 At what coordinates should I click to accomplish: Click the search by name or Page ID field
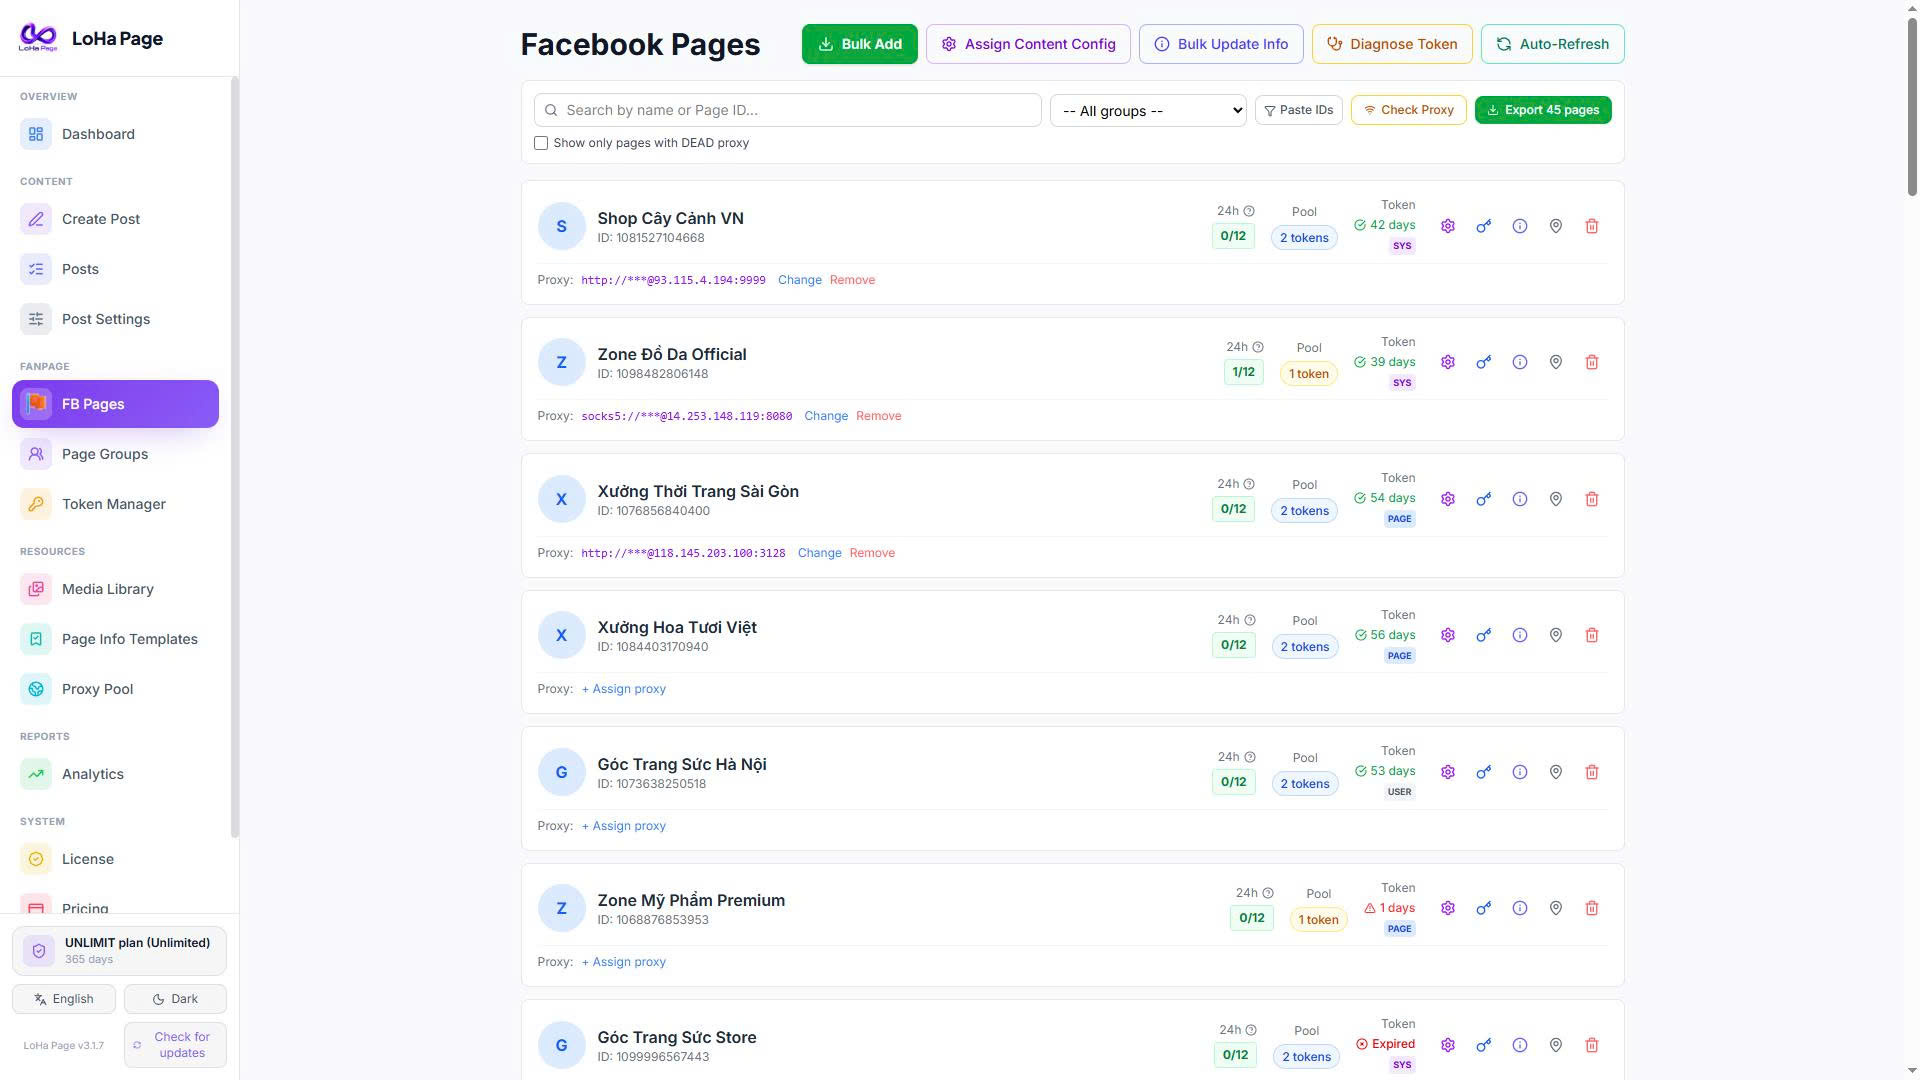(788, 110)
